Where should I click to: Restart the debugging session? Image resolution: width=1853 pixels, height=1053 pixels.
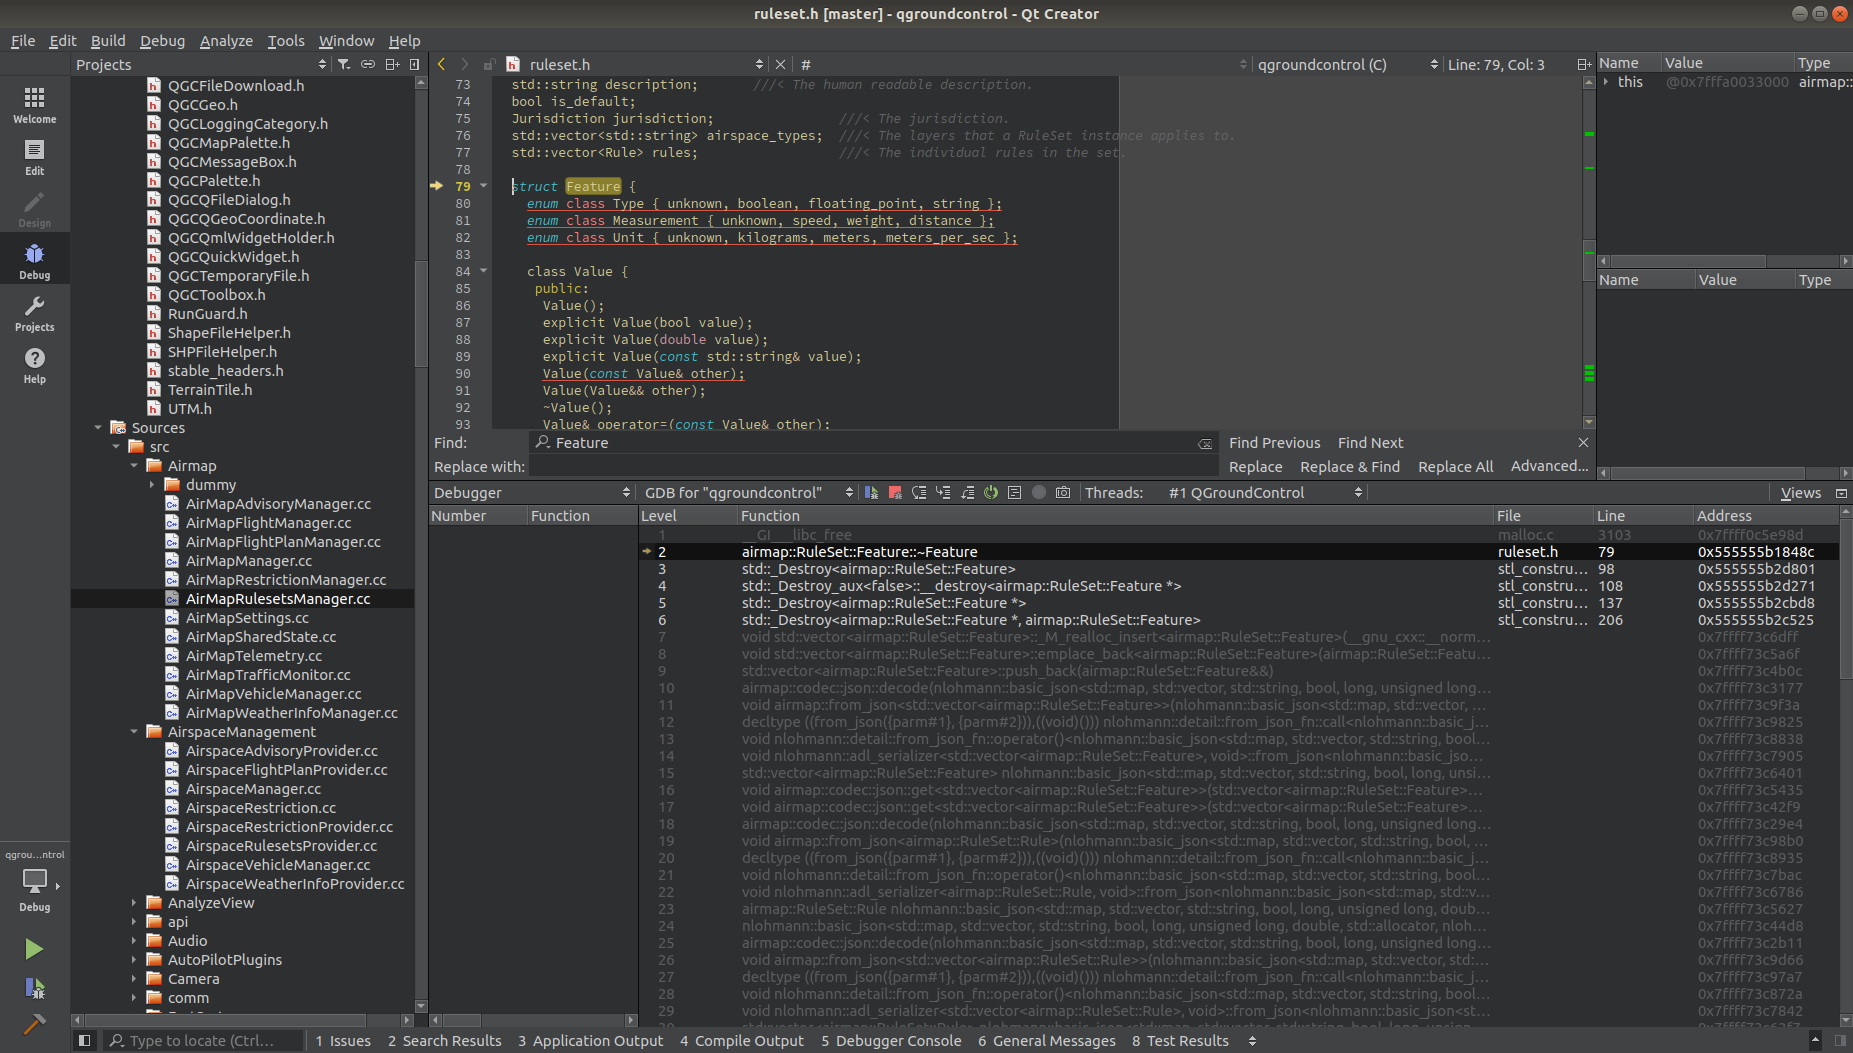[x=991, y=492]
